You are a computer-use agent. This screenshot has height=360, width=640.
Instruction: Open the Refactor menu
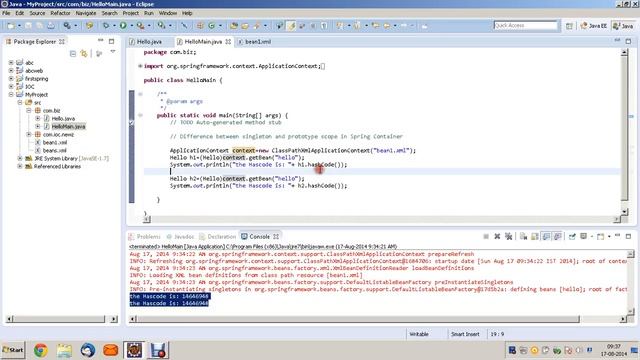60,13
